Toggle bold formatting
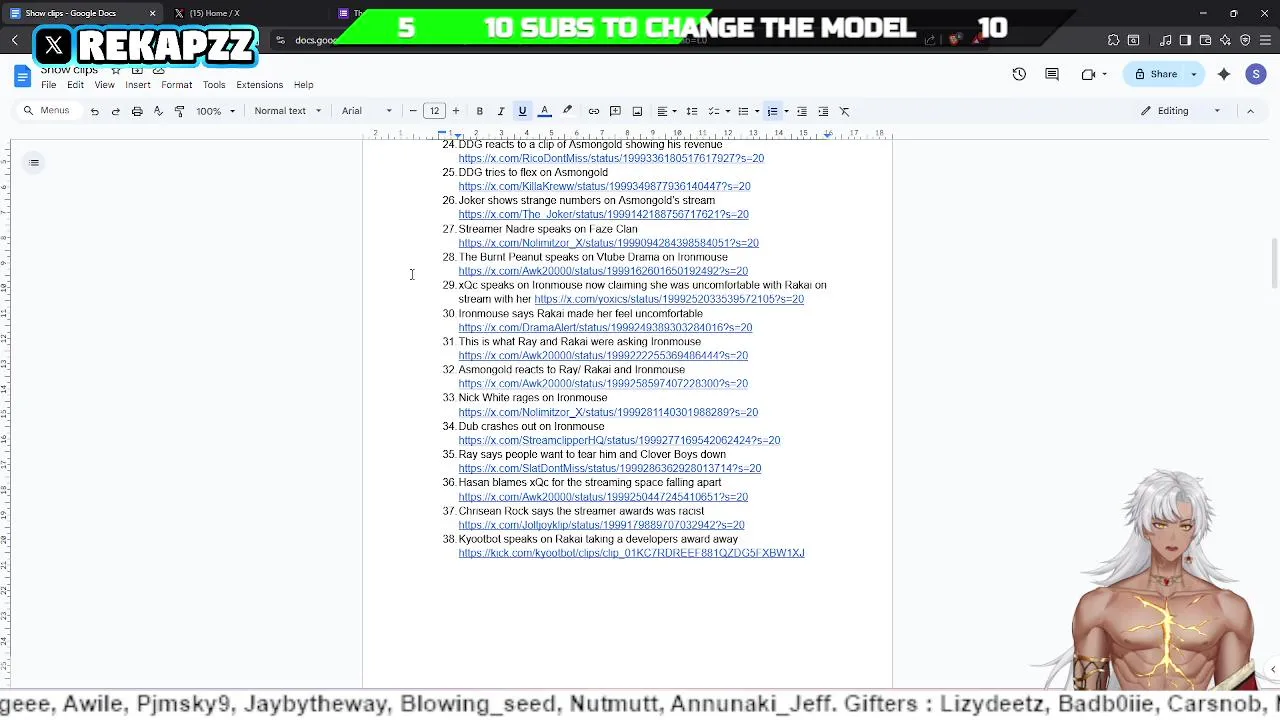 coord(479,111)
